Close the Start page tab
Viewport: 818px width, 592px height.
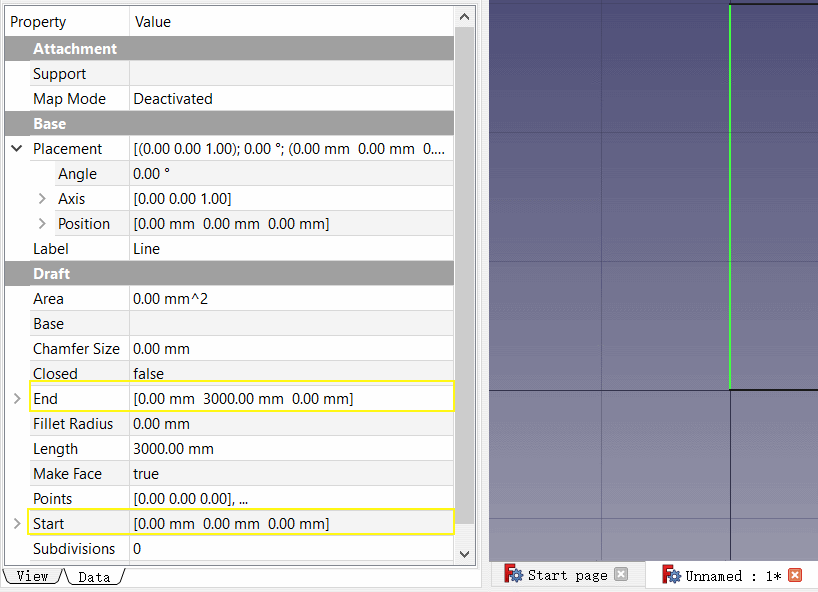621,574
